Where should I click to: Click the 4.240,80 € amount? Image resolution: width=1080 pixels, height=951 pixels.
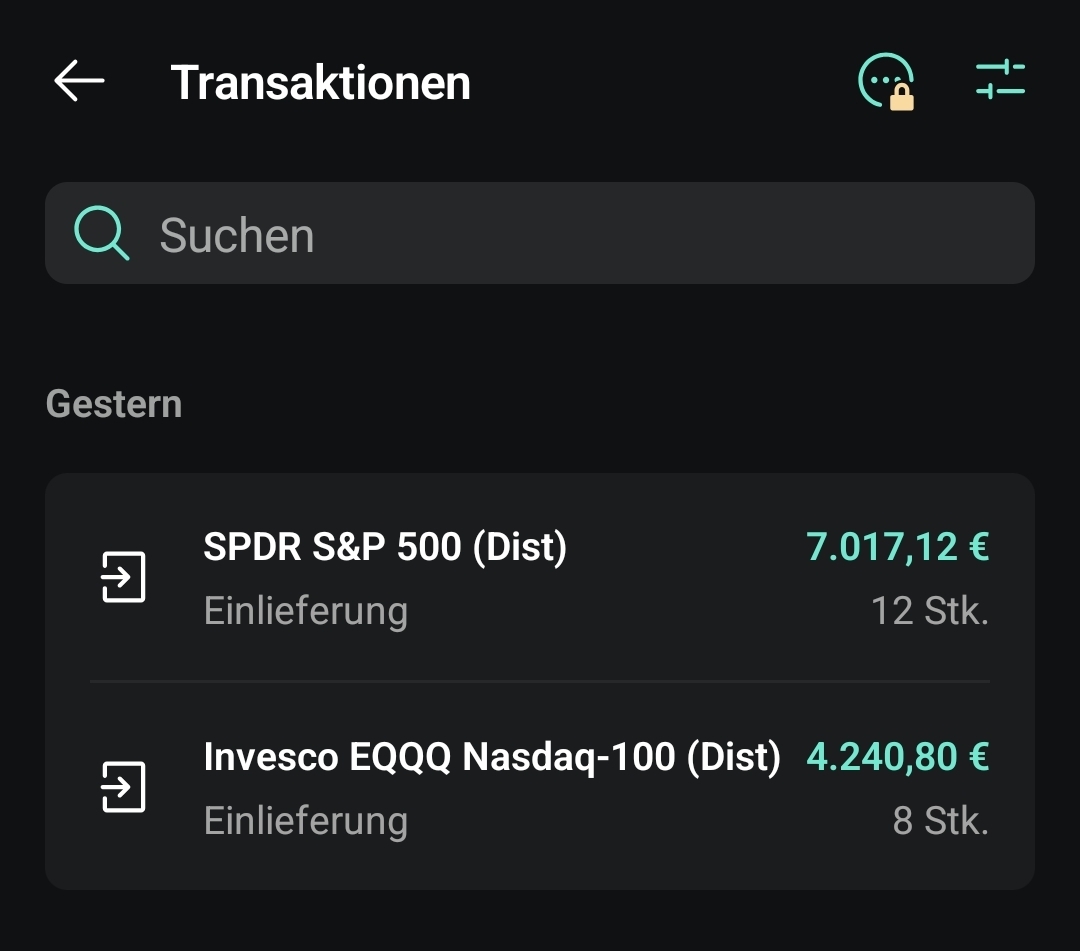click(x=897, y=757)
